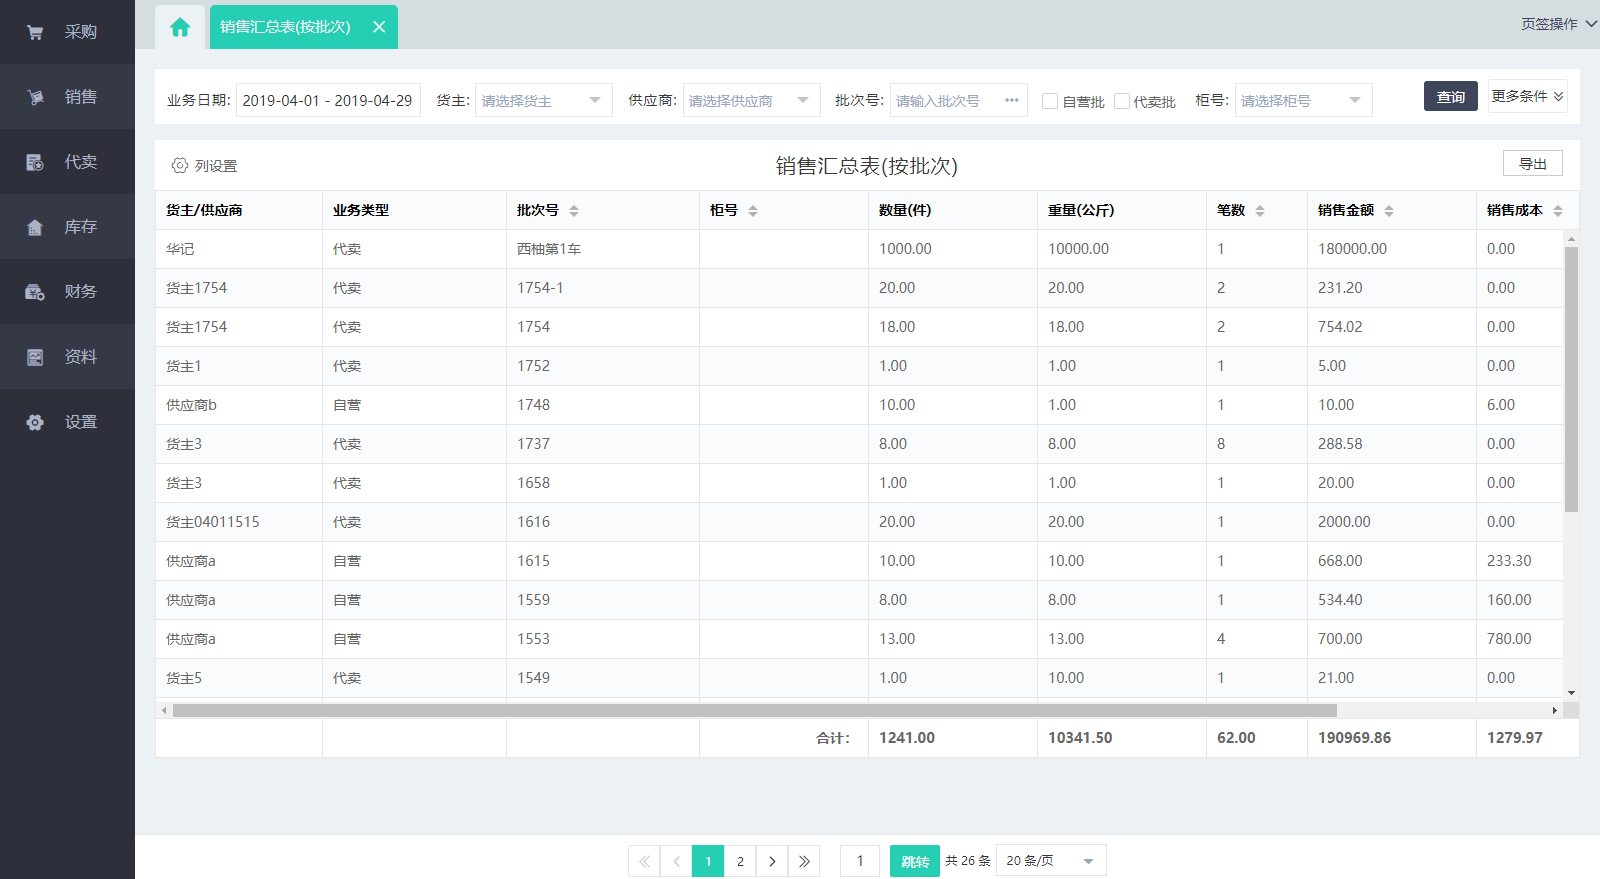The height and width of the screenshot is (879, 1600).
Task: Toggle the 代卖批 checkbox
Action: click(x=1122, y=101)
